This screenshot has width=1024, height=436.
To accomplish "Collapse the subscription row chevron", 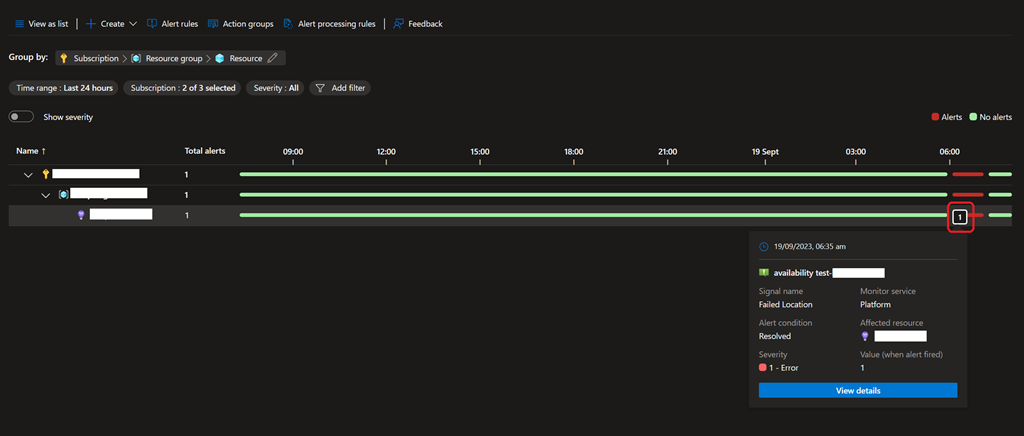I will coord(28,174).
